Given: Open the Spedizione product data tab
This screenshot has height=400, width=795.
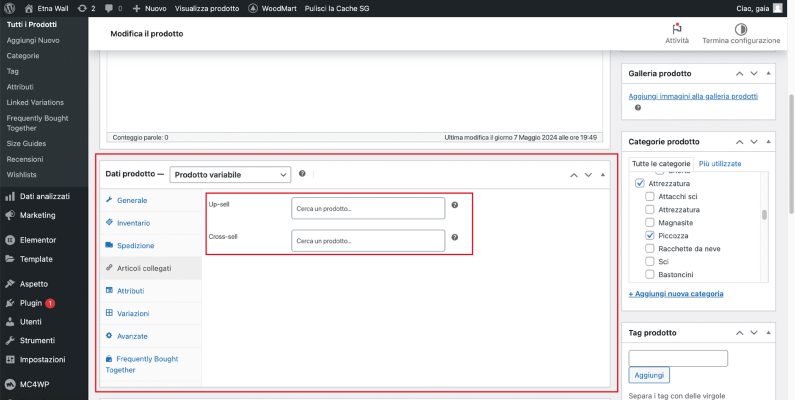Looking at the screenshot, I should (151, 245).
